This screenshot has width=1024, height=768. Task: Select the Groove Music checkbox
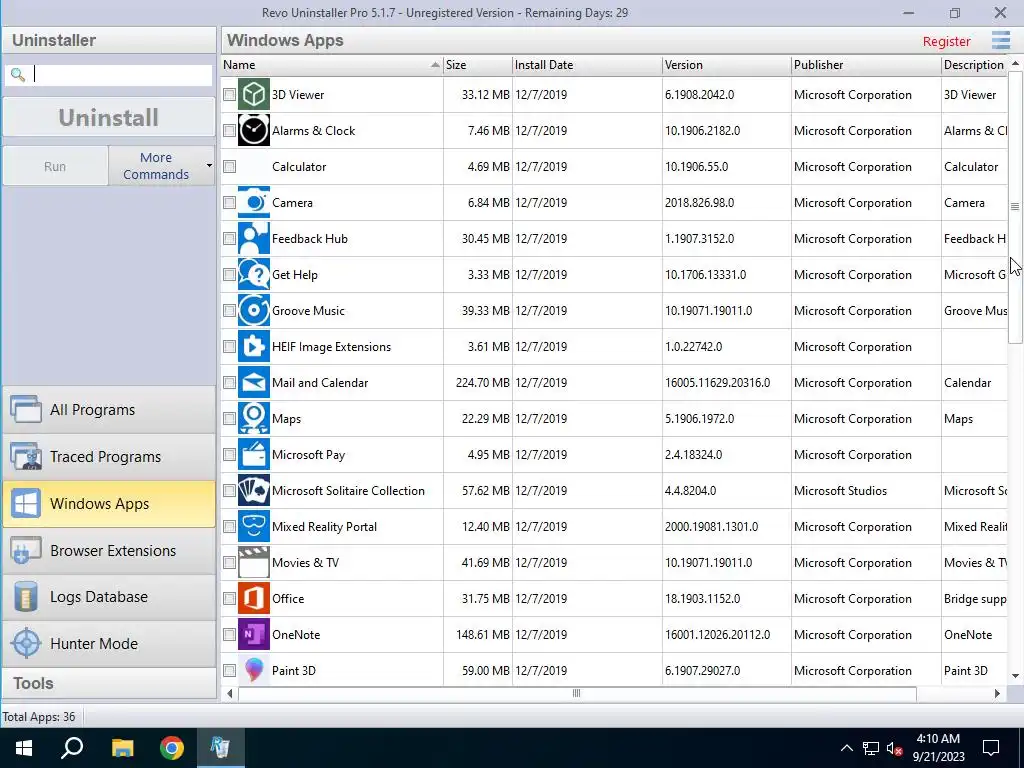(229, 310)
